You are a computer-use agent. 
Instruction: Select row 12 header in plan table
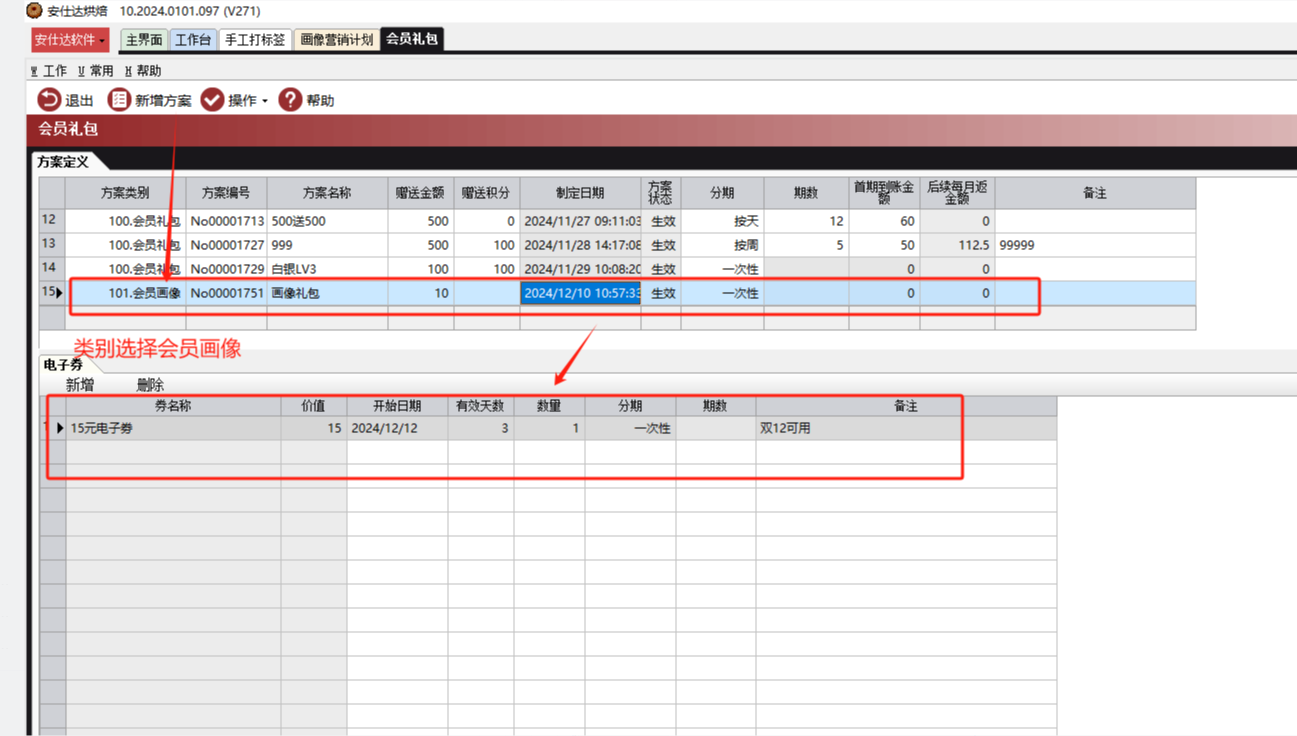pos(52,220)
